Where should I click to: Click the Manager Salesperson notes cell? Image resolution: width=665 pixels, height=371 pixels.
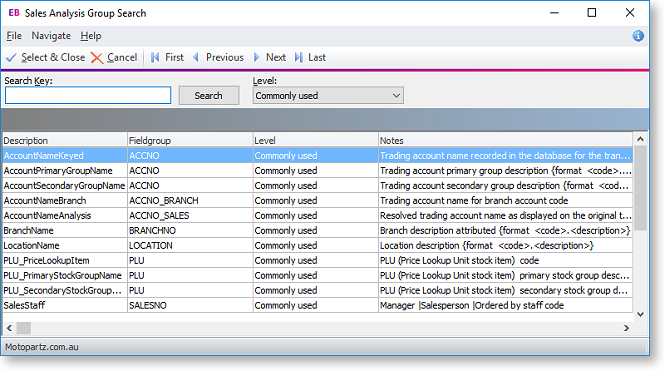(x=505, y=305)
